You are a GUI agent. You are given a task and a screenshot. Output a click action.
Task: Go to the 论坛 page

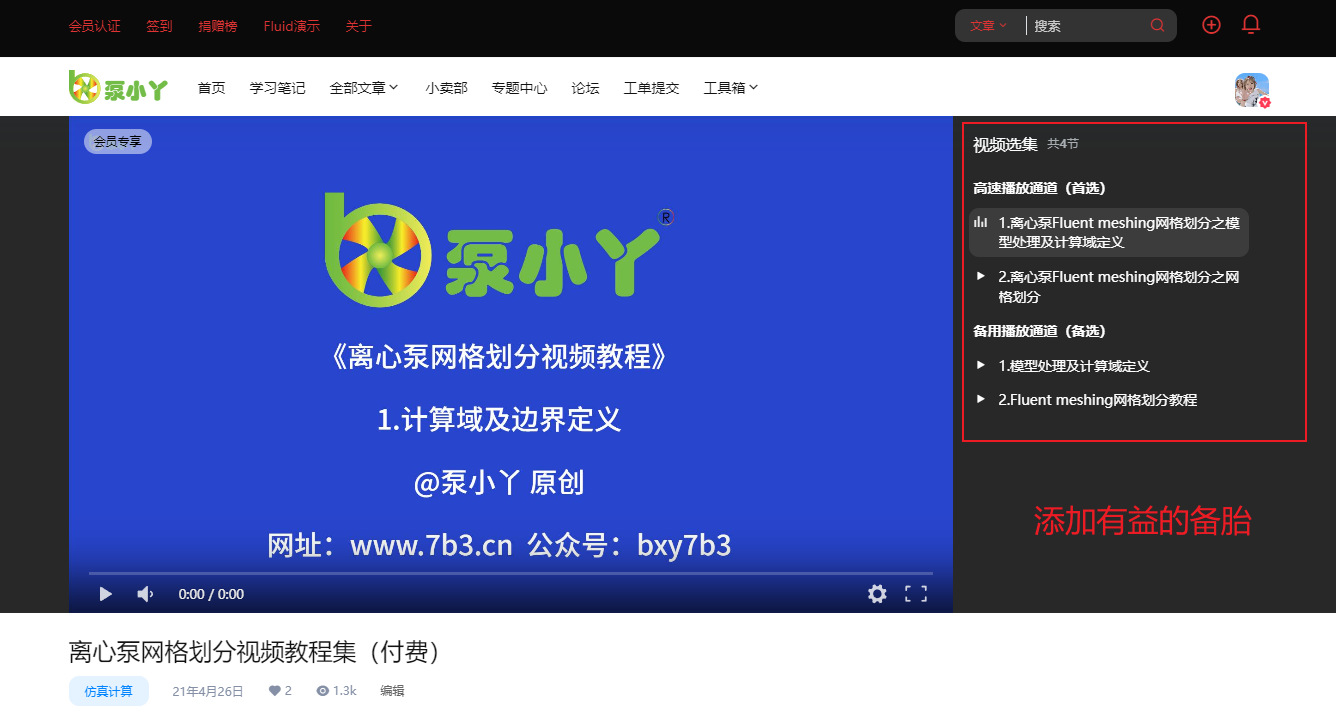(585, 88)
